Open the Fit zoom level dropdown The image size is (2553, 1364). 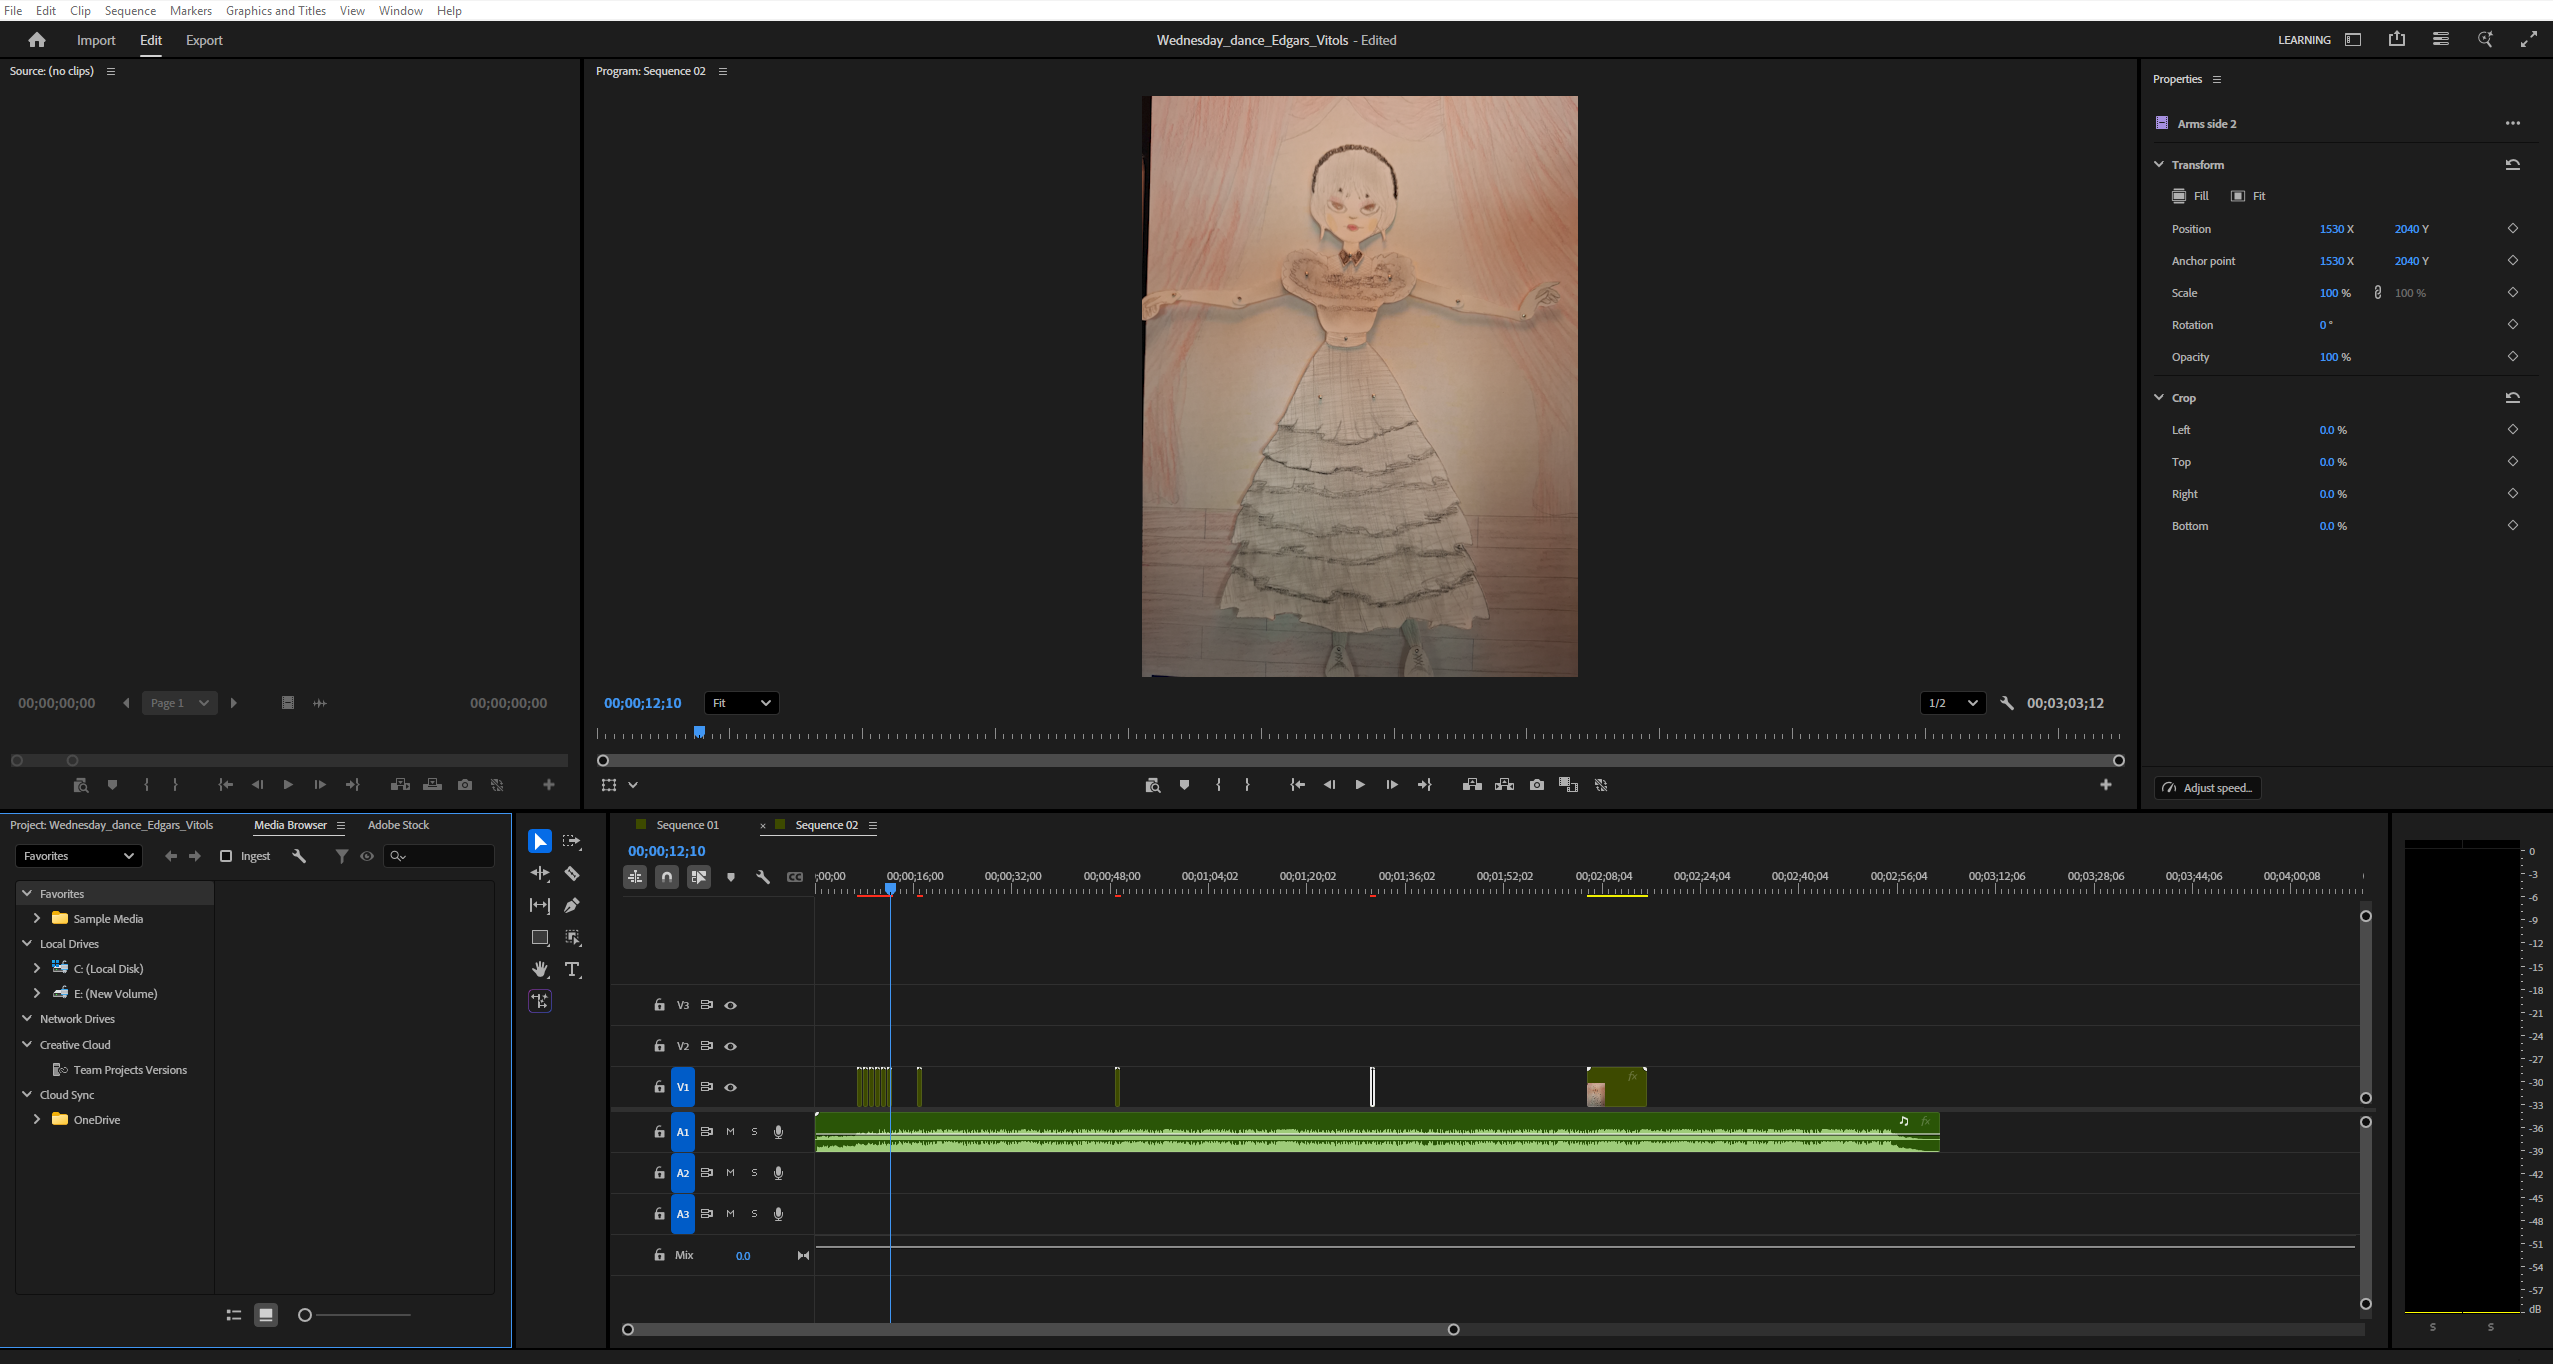(x=741, y=703)
